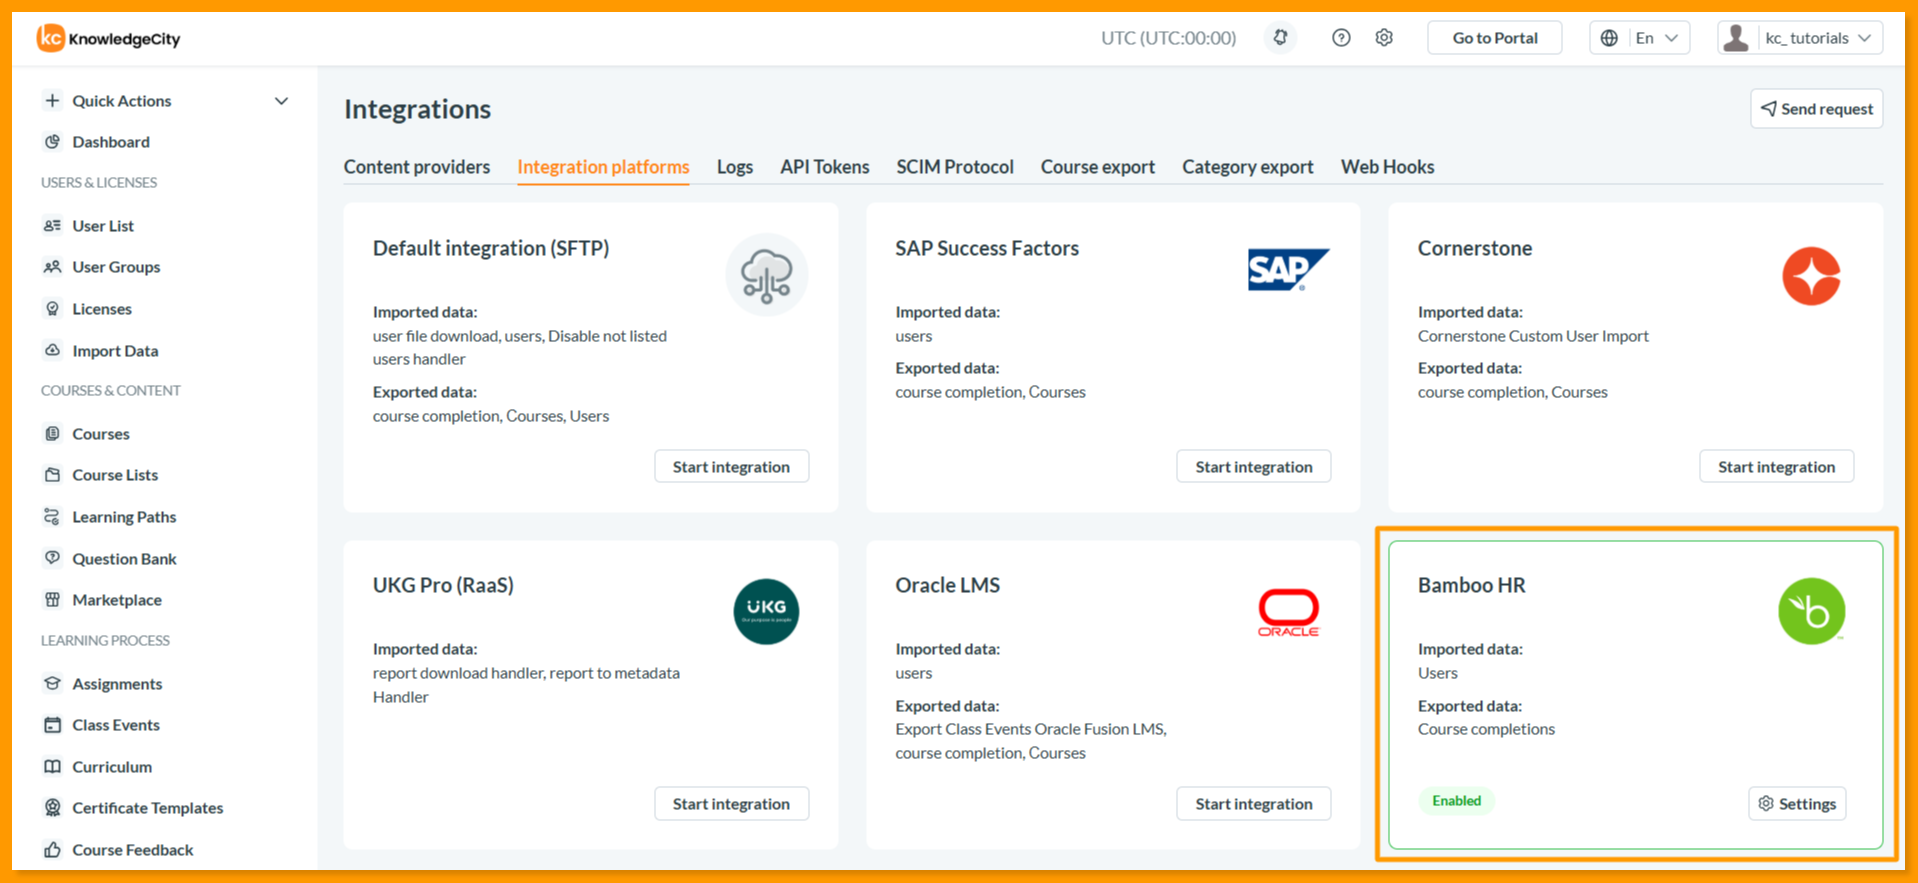Click the Courses sidebar icon
The image size is (1918, 883).
(53, 434)
